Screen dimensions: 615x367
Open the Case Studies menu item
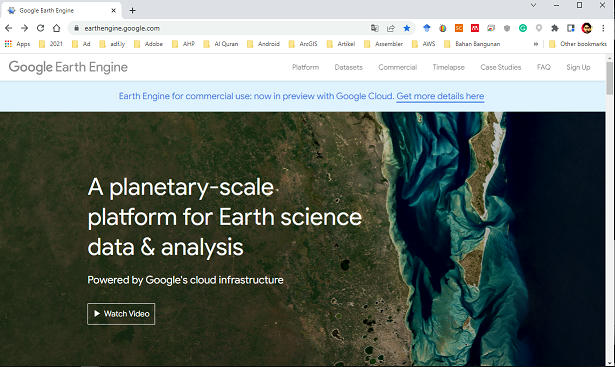(500, 67)
